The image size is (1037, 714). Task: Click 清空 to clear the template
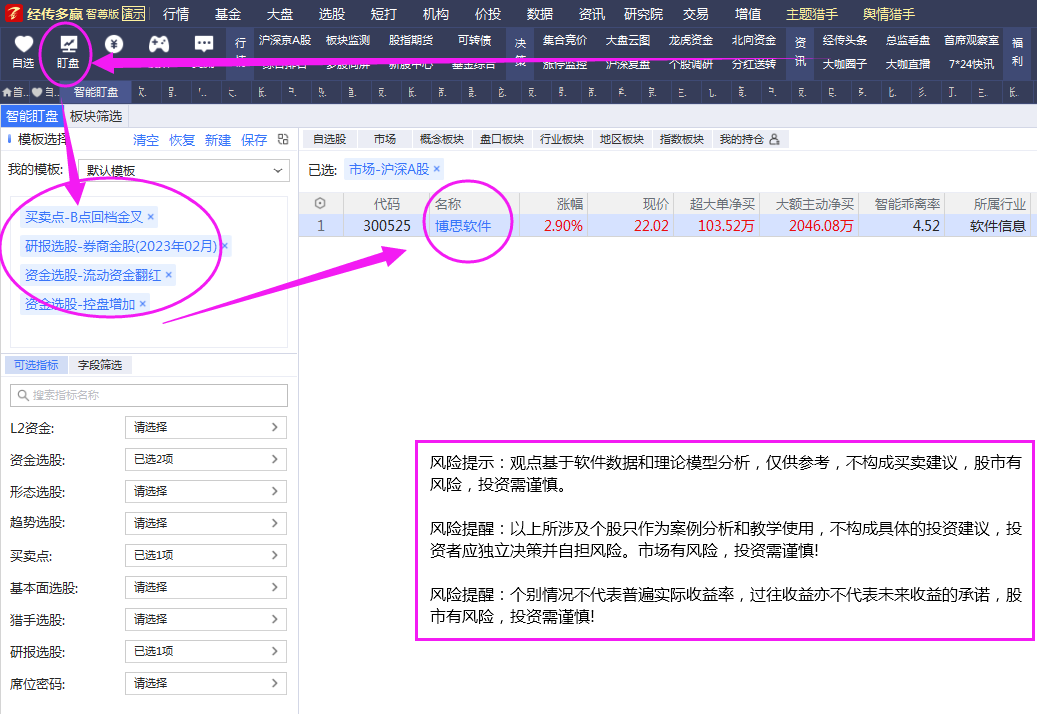pyautogui.click(x=146, y=140)
